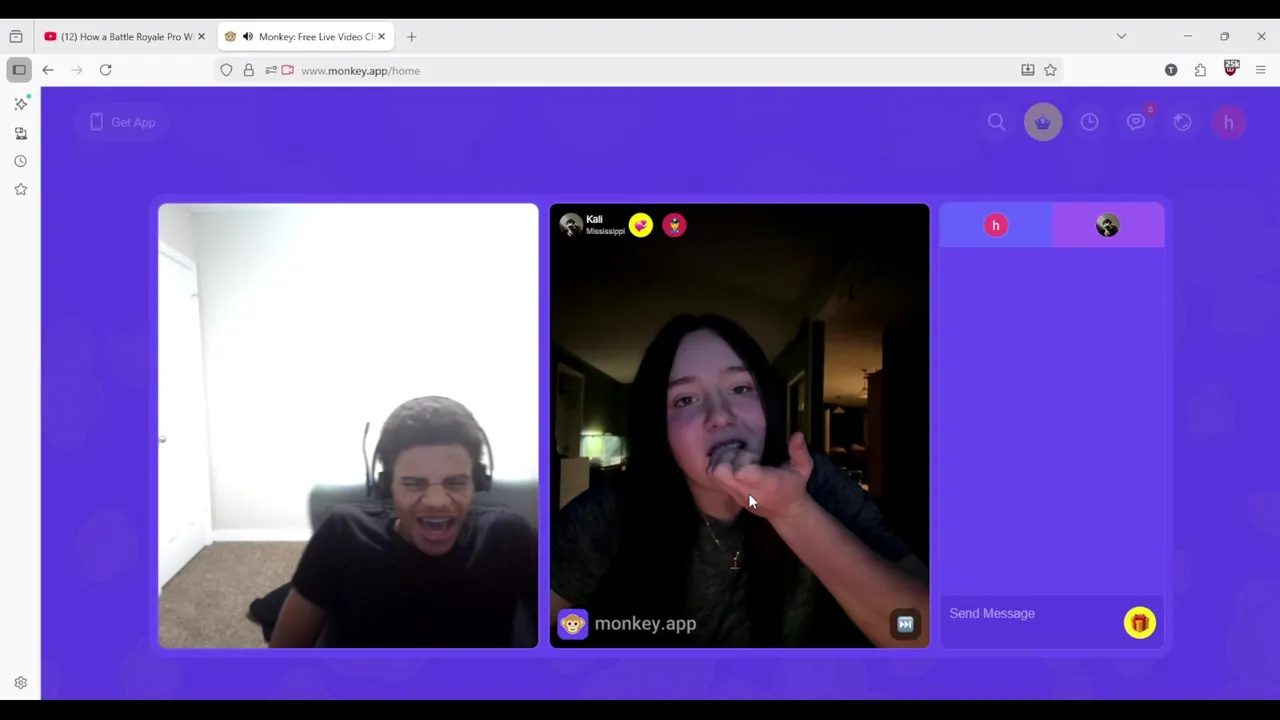
Task: View site security via the padlock icon
Action: (248, 70)
